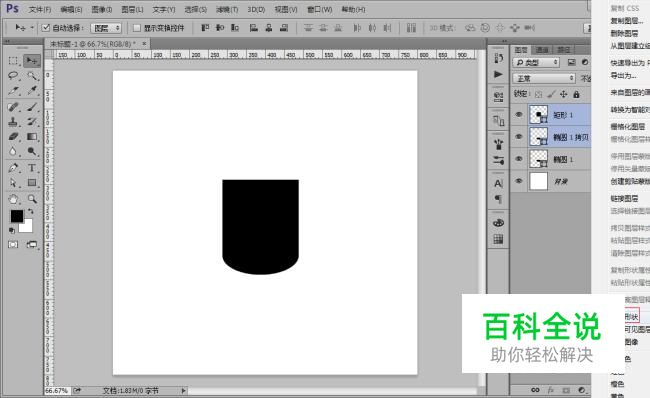The image size is (650, 398).
Task: Choose 栅格化图层 in context menu
Action: coord(628,126)
